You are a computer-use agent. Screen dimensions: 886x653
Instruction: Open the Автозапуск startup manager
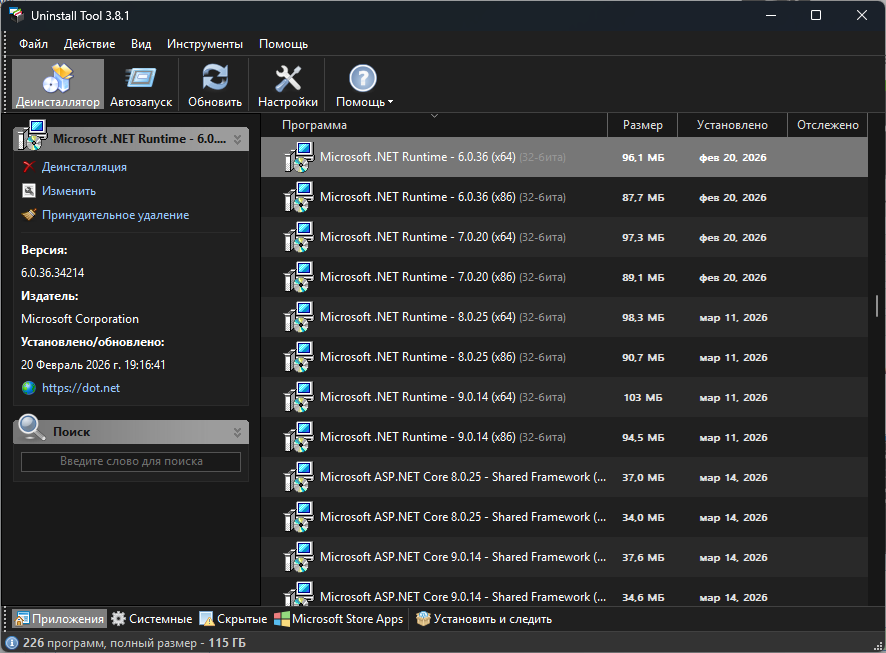coord(141,85)
